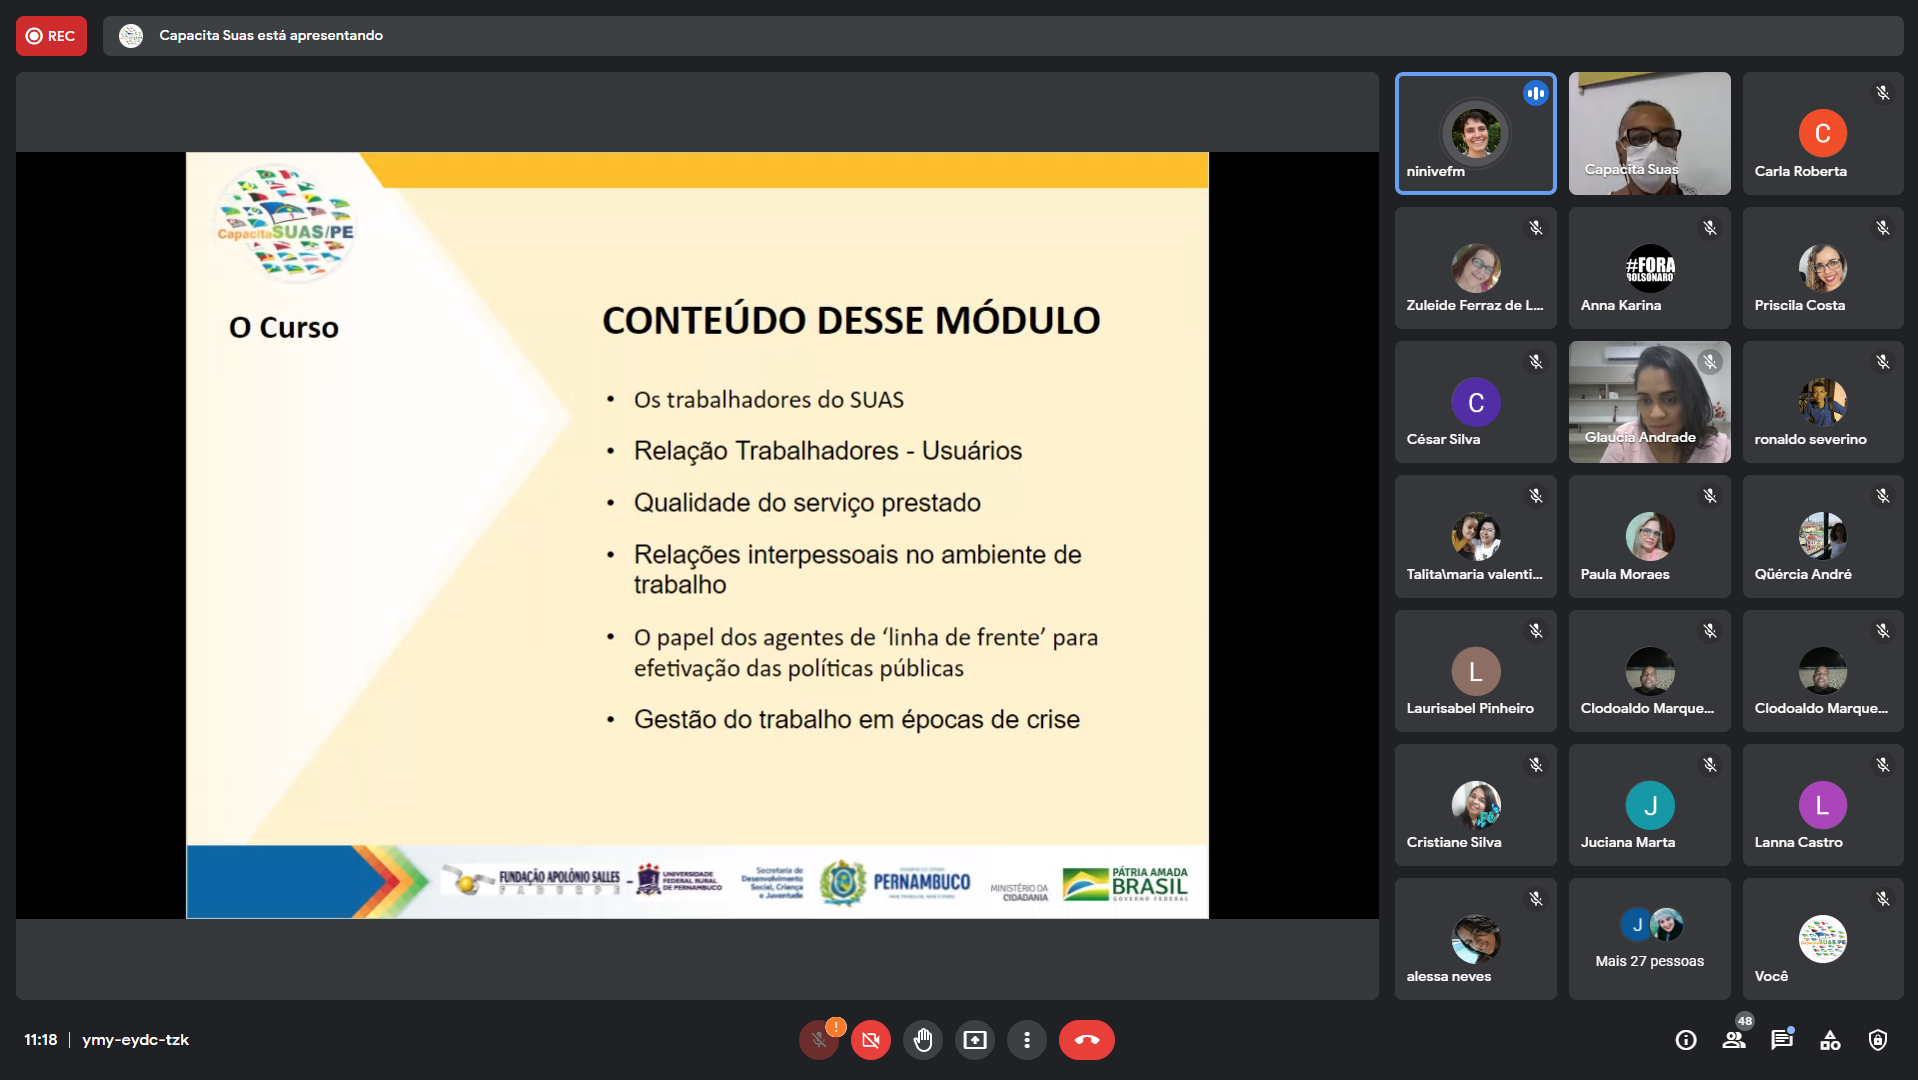The height and width of the screenshot is (1080, 1918).
Task: Leave the call with the red hang-up button
Action: pyautogui.click(x=1086, y=1040)
